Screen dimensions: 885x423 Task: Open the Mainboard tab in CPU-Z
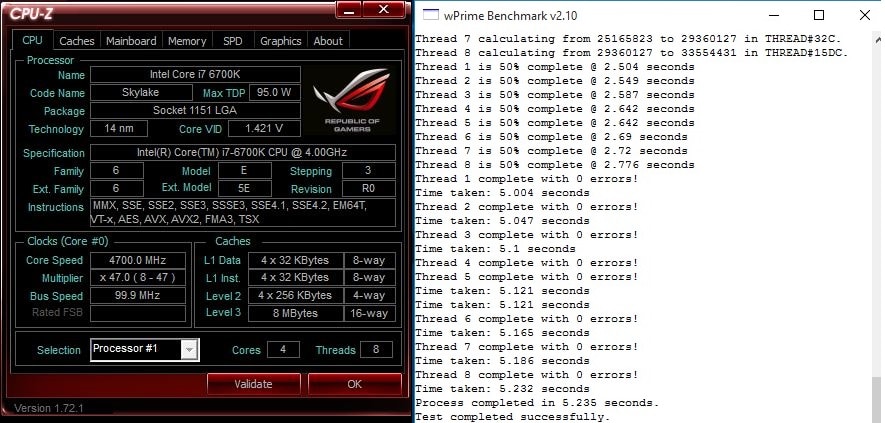[x=131, y=41]
